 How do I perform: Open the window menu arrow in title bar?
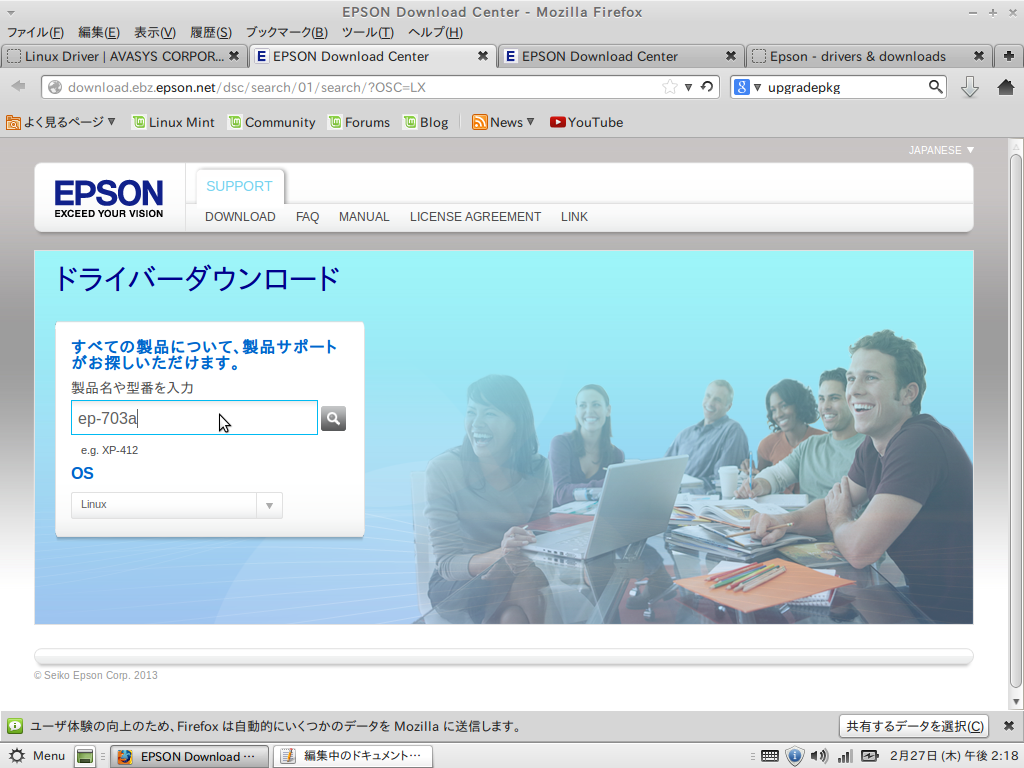click(10, 12)
